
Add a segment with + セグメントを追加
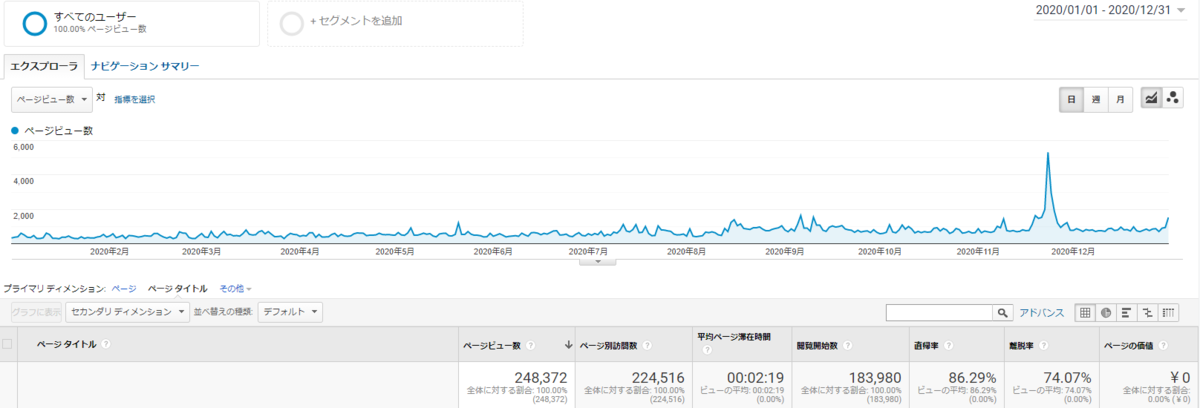(394, 23)
